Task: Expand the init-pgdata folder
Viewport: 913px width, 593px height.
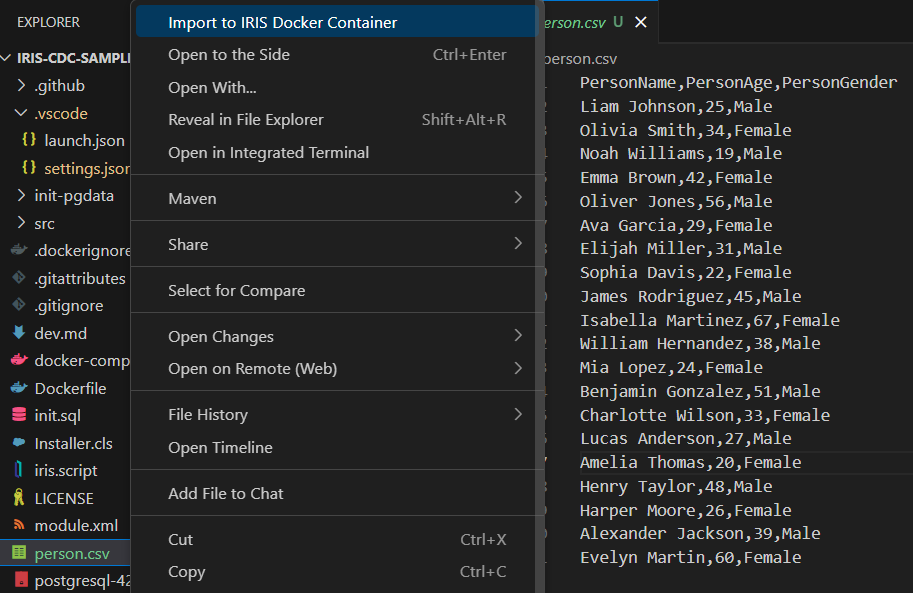Action: click(x=23, y=196)
